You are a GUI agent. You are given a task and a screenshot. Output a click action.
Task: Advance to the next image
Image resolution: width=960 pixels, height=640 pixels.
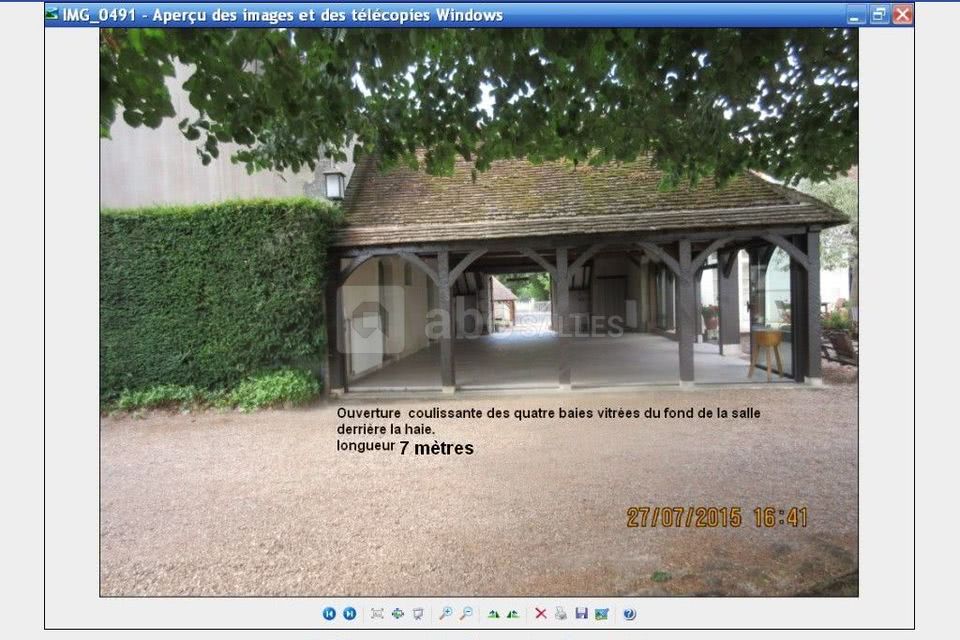(349, 614)
